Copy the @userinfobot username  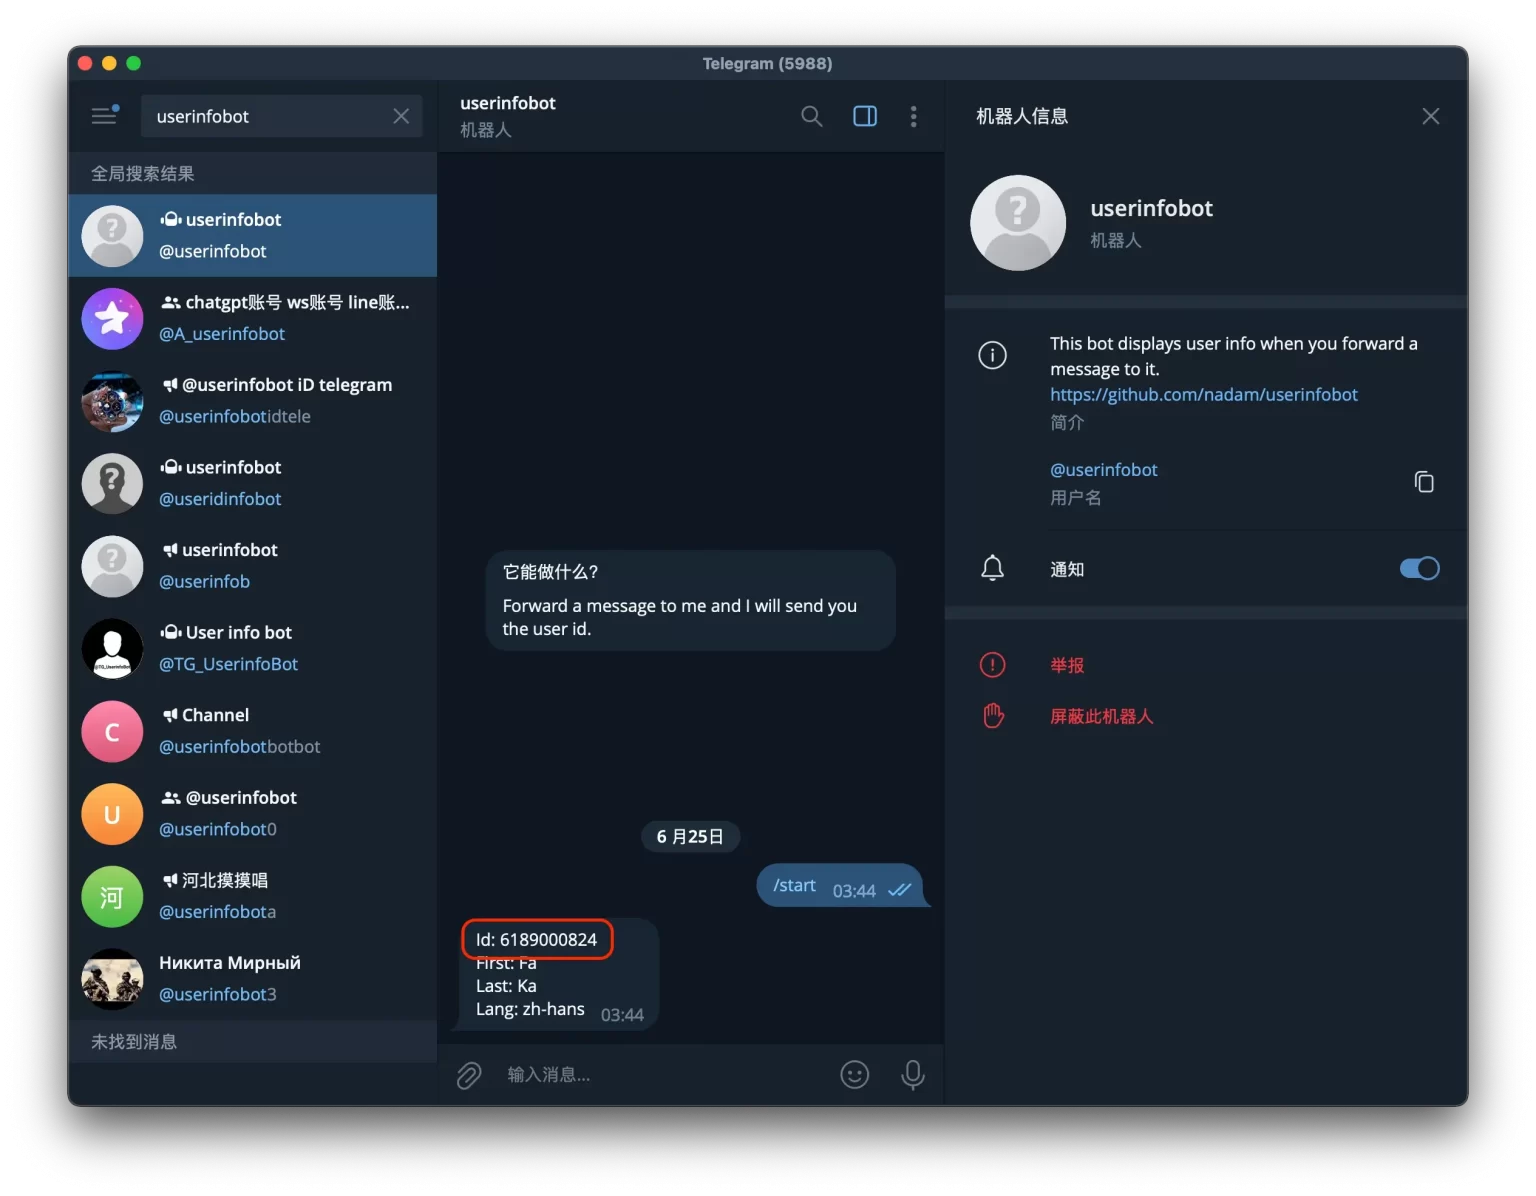pos(1424,482)
